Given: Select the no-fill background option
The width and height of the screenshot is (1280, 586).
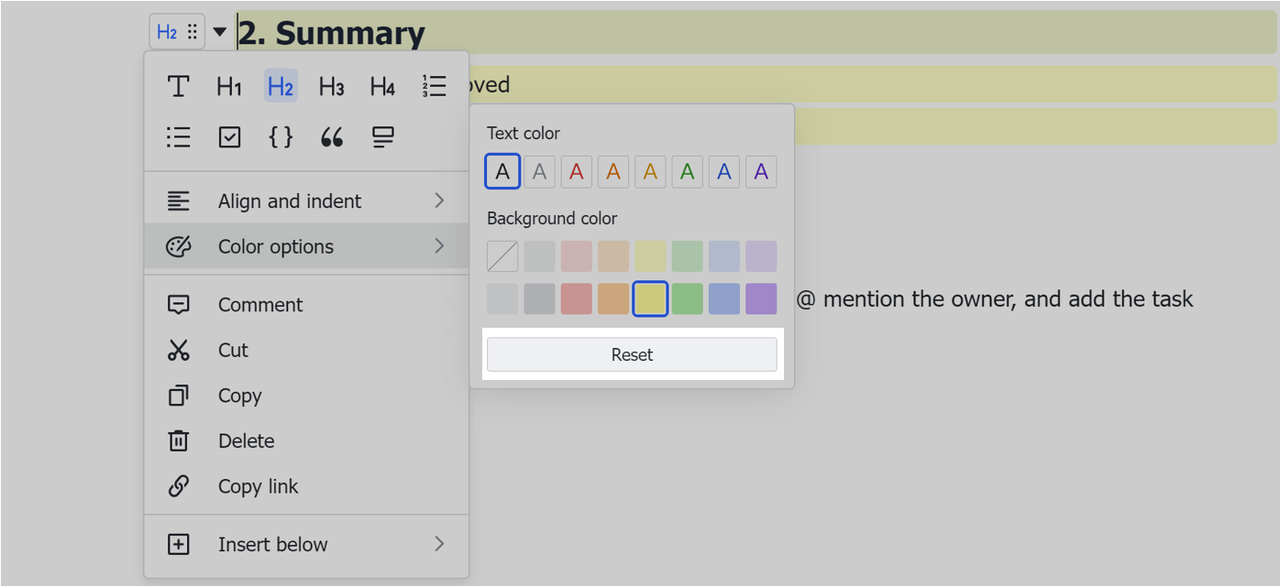Looking at the screenshot, I should click(x=502, y=256).
